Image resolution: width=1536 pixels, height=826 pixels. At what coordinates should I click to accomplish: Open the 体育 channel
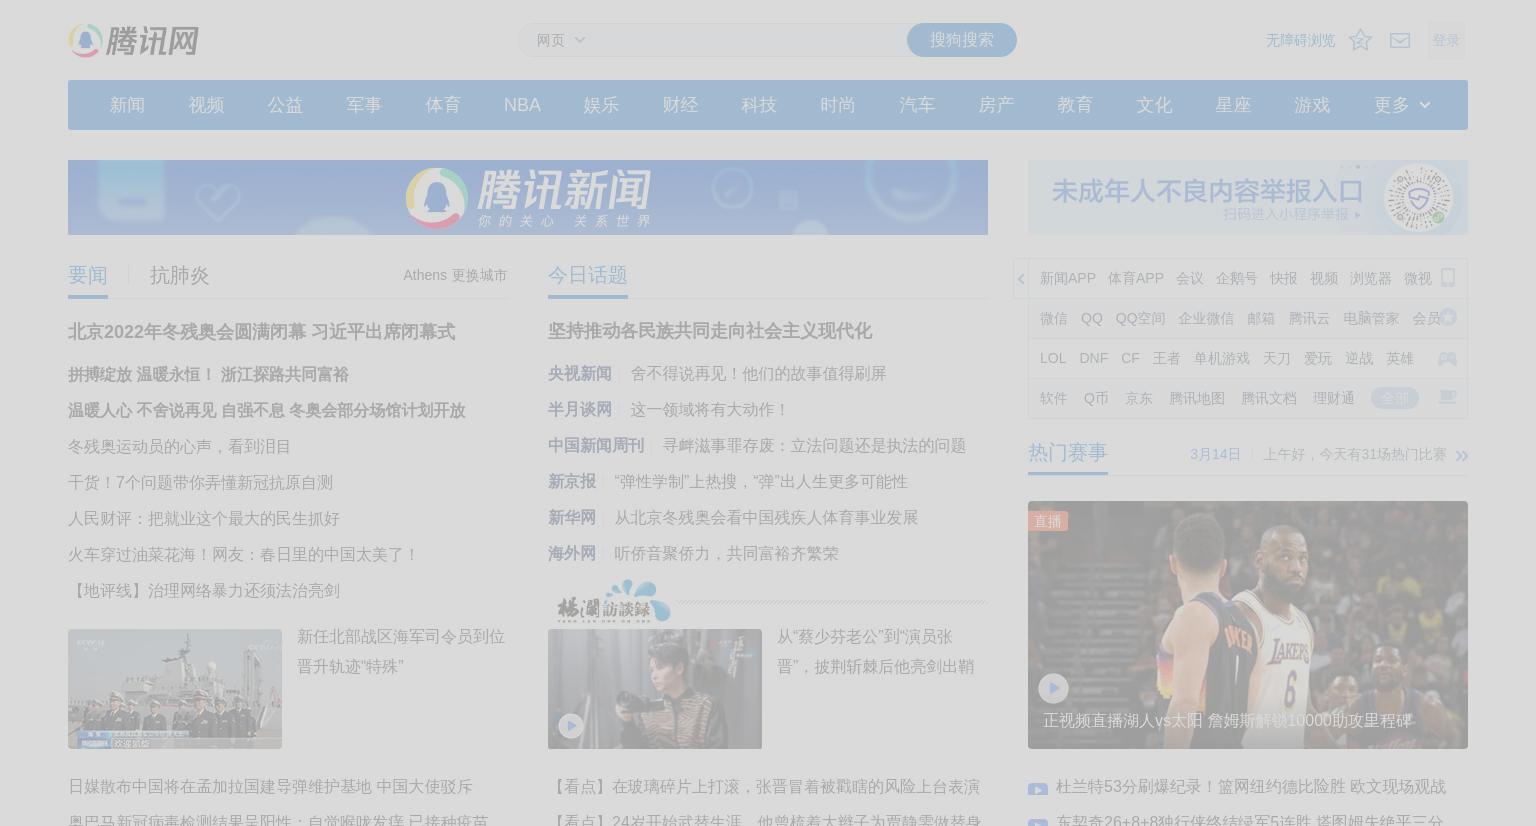pyautogui.click(x=443, y=105)
